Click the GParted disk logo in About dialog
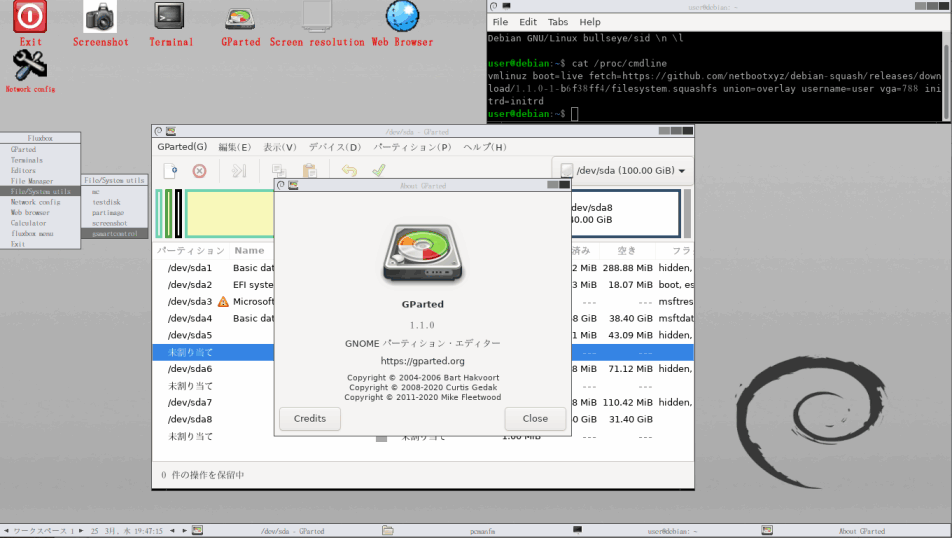This screenshot has height=538, width=952. tap(423, 254)
